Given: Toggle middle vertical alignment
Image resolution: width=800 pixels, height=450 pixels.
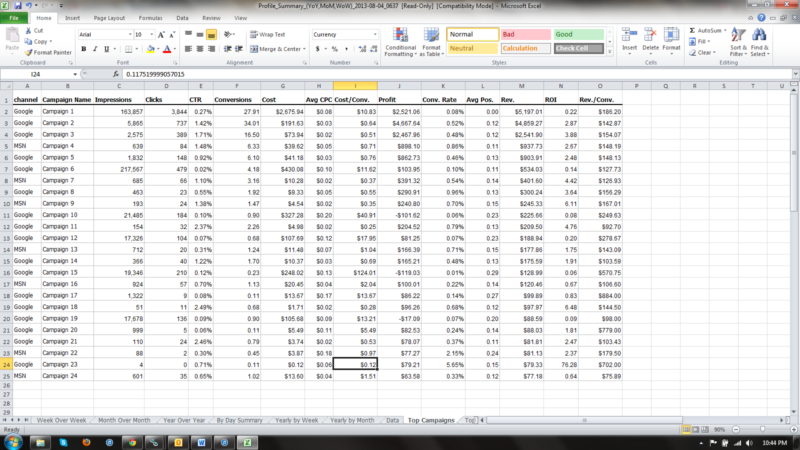Looking at the screenshot, I should coord(200,34).
